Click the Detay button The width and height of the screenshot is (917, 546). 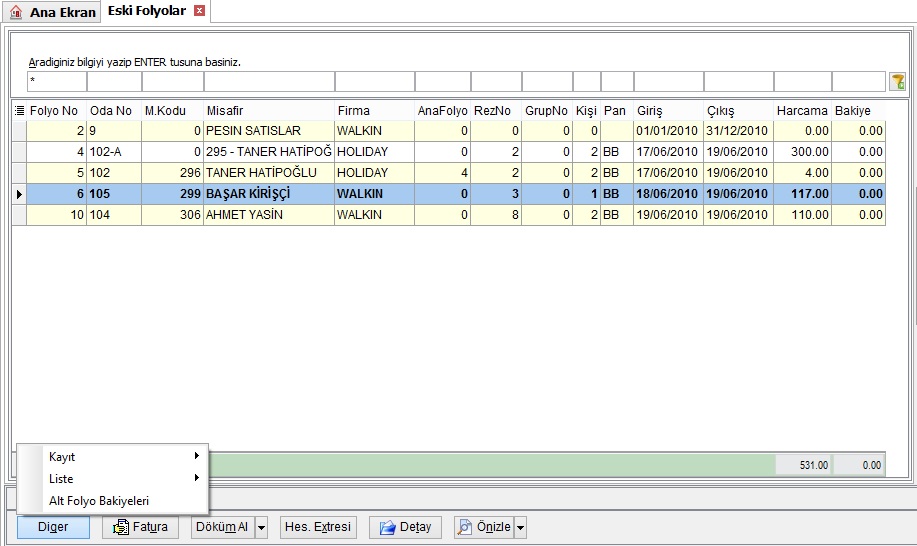click(405, 527)
